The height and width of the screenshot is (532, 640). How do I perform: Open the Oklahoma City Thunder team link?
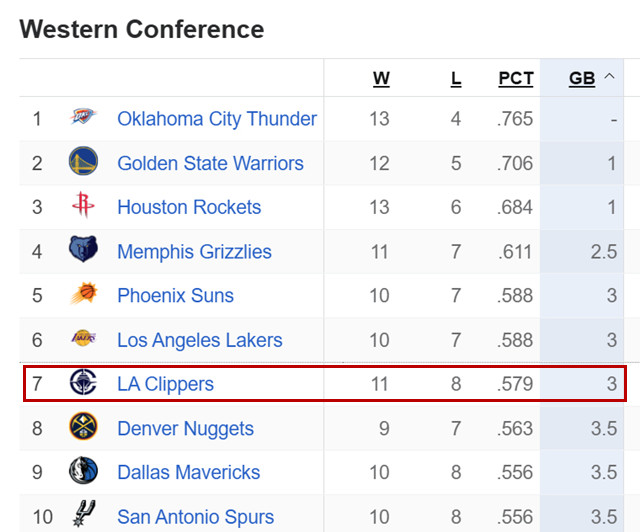(x=217, y=119)
